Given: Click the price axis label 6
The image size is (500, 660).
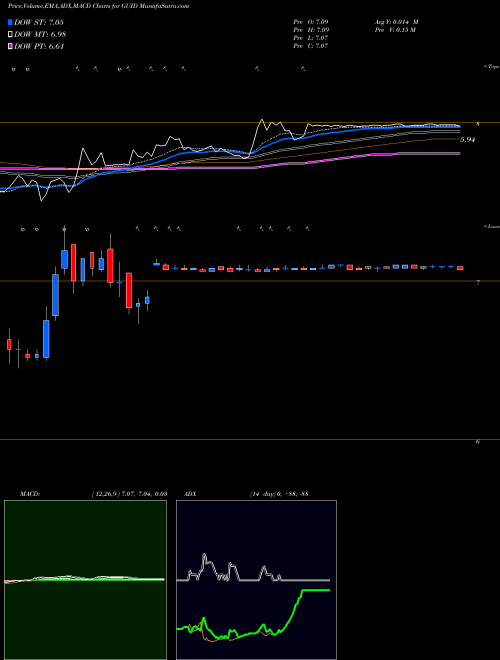Looking at the screenshot, I should [478, 442].
